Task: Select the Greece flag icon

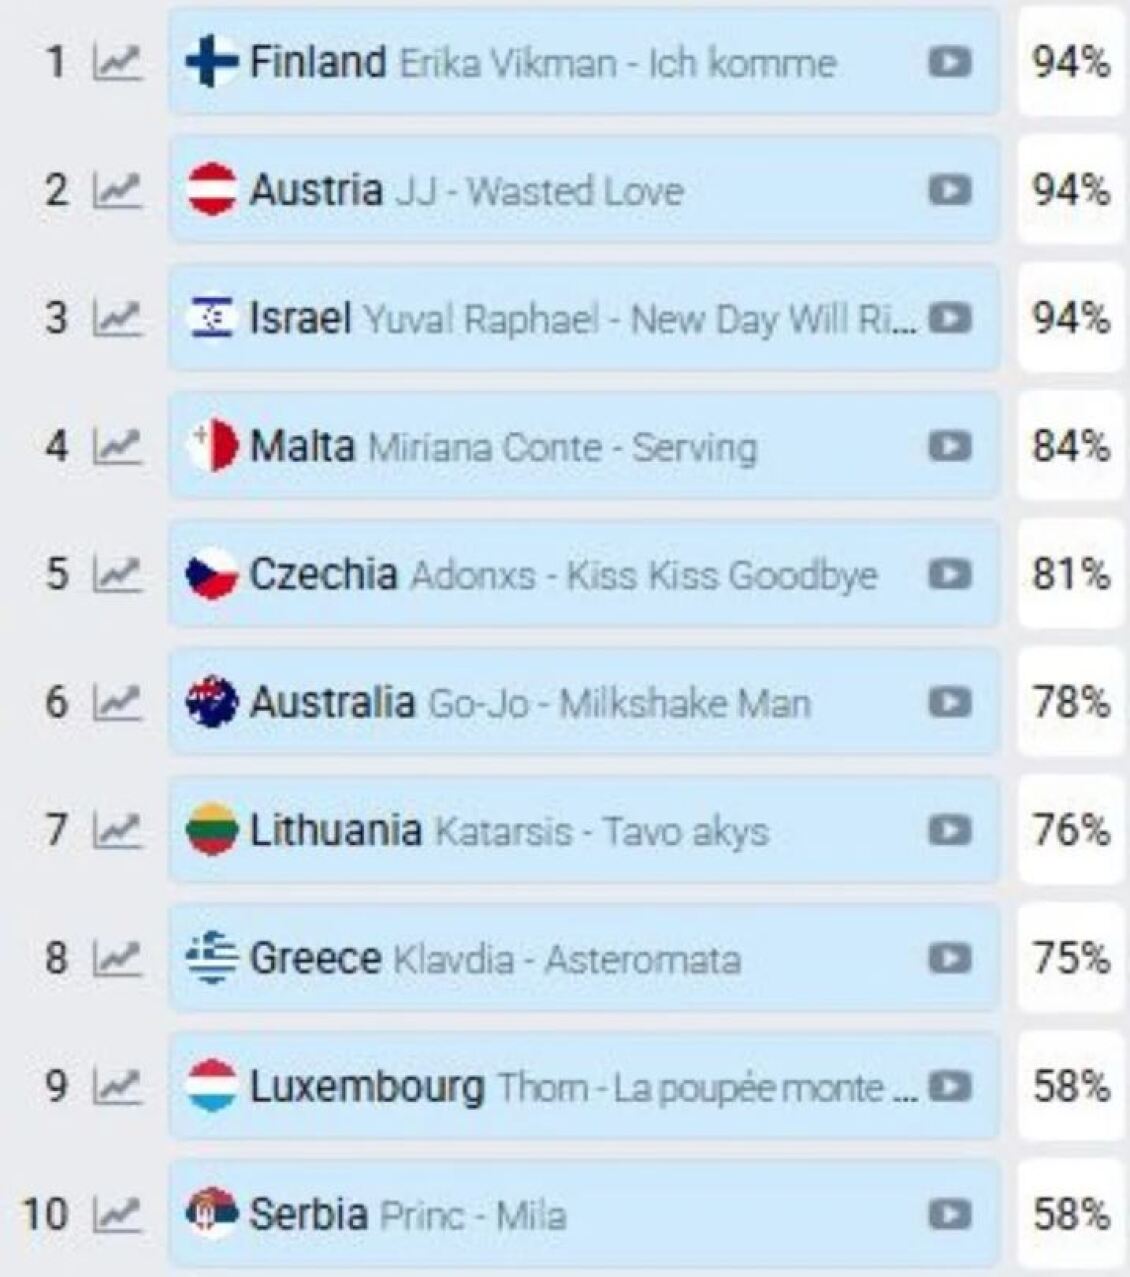Action: point(212,958)
